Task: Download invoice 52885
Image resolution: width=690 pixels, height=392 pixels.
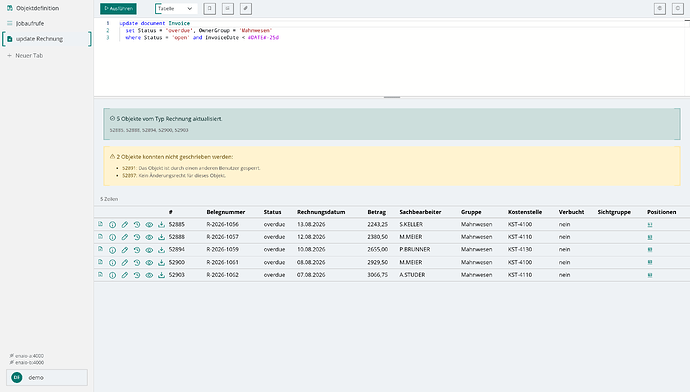Action: (x=161, y=224)
